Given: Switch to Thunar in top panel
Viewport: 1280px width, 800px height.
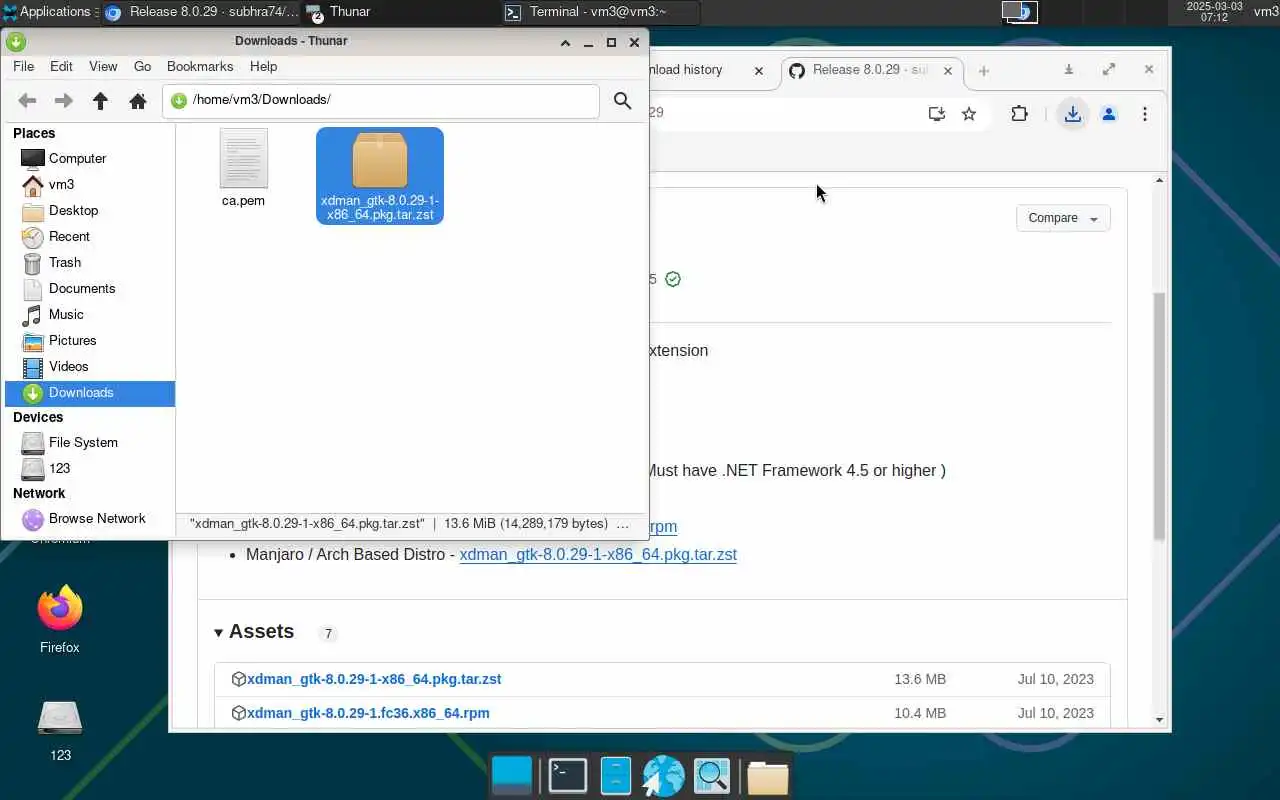Looking at the screenshot, I should tap(400, 12).
